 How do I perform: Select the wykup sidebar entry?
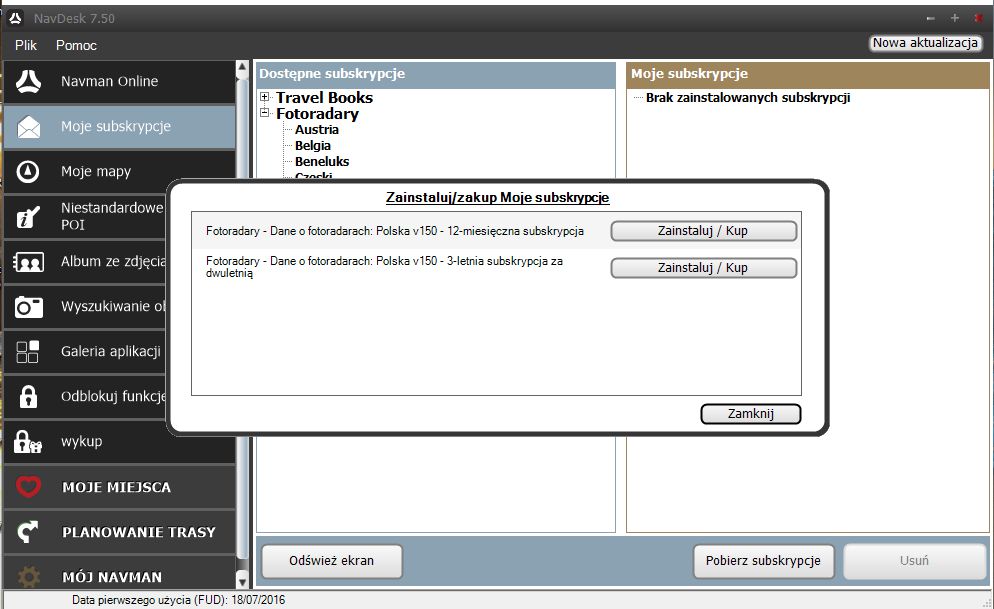(x=120, y=442)
